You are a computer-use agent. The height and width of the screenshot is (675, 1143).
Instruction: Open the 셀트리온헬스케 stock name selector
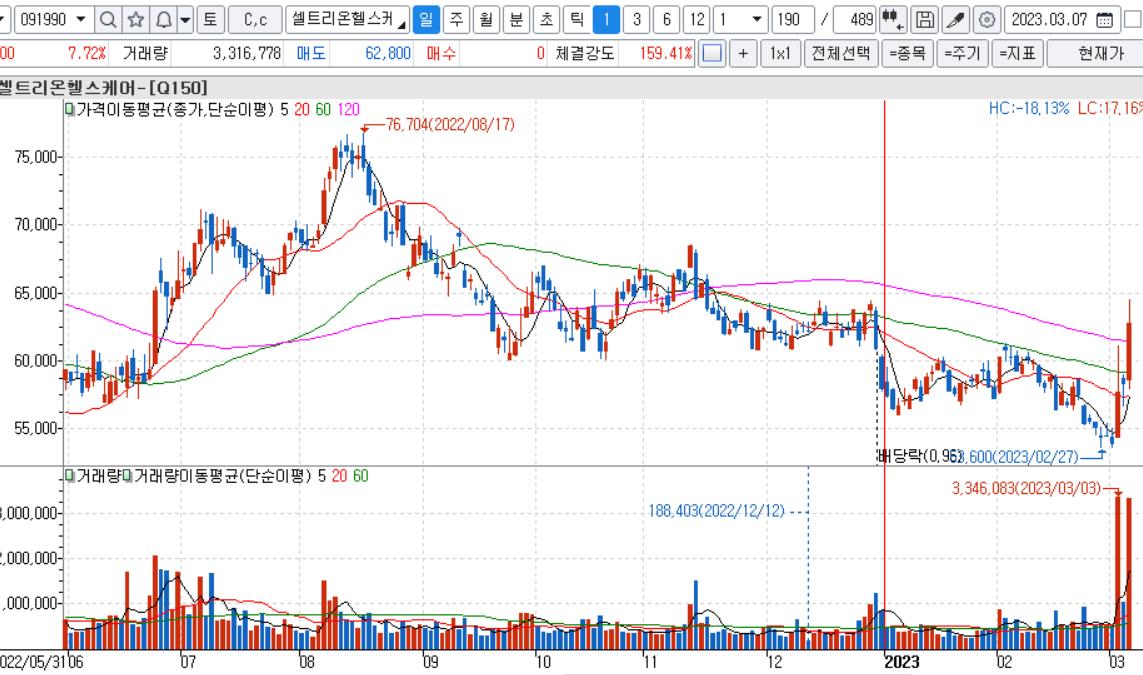(347, 20)
